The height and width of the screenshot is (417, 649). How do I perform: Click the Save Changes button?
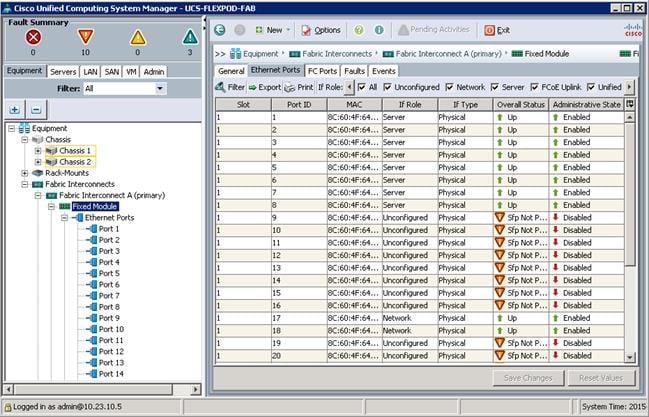click(528, 378)
